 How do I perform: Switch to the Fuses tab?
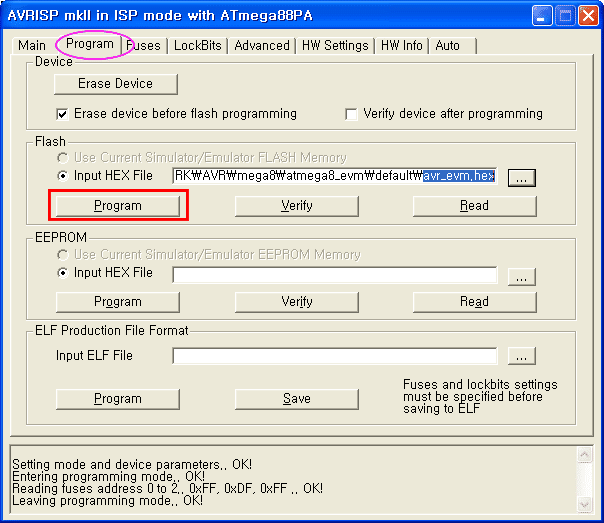point(145,46)
